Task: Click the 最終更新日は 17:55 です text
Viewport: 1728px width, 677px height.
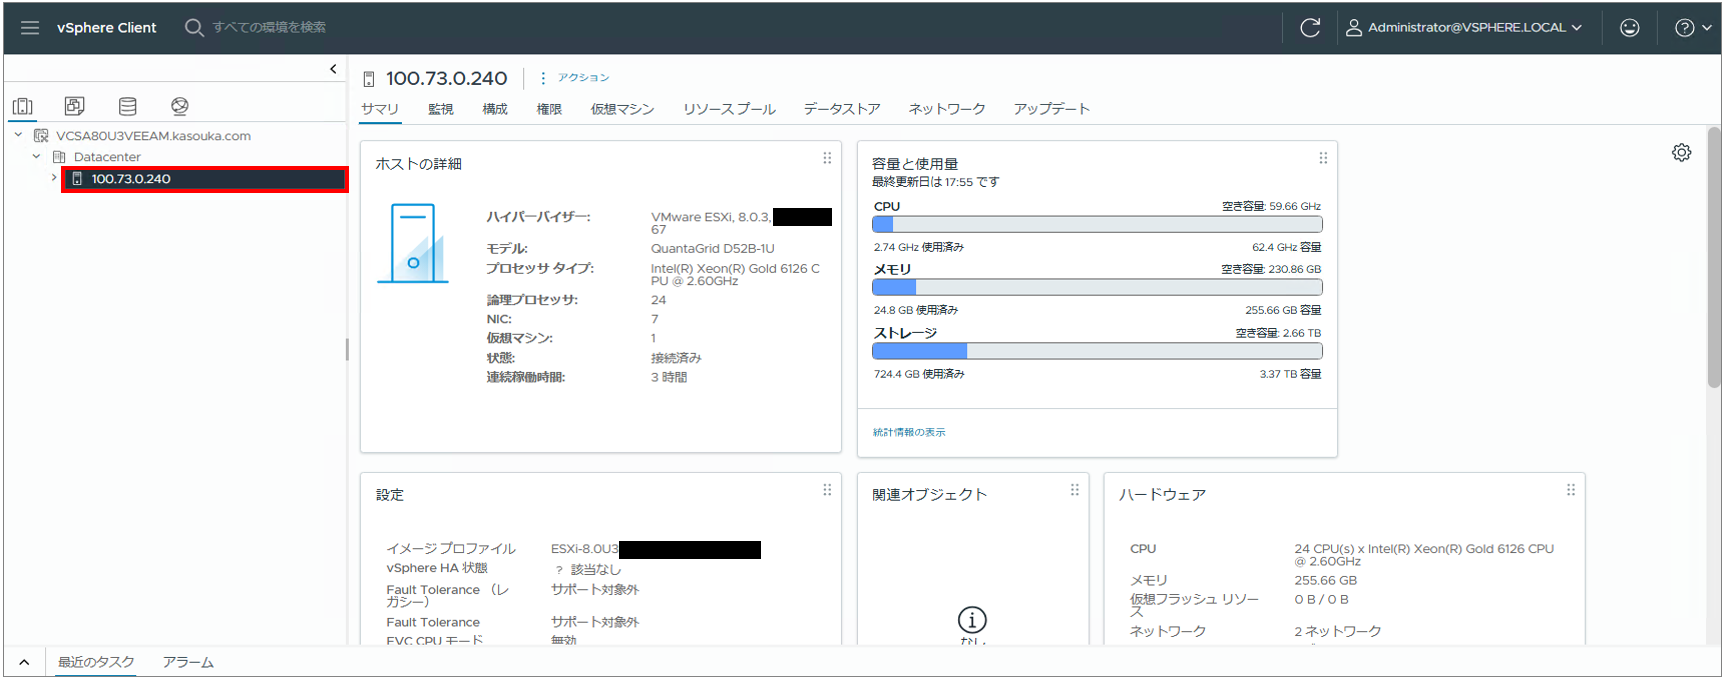Action: click(x=935, y=182)
